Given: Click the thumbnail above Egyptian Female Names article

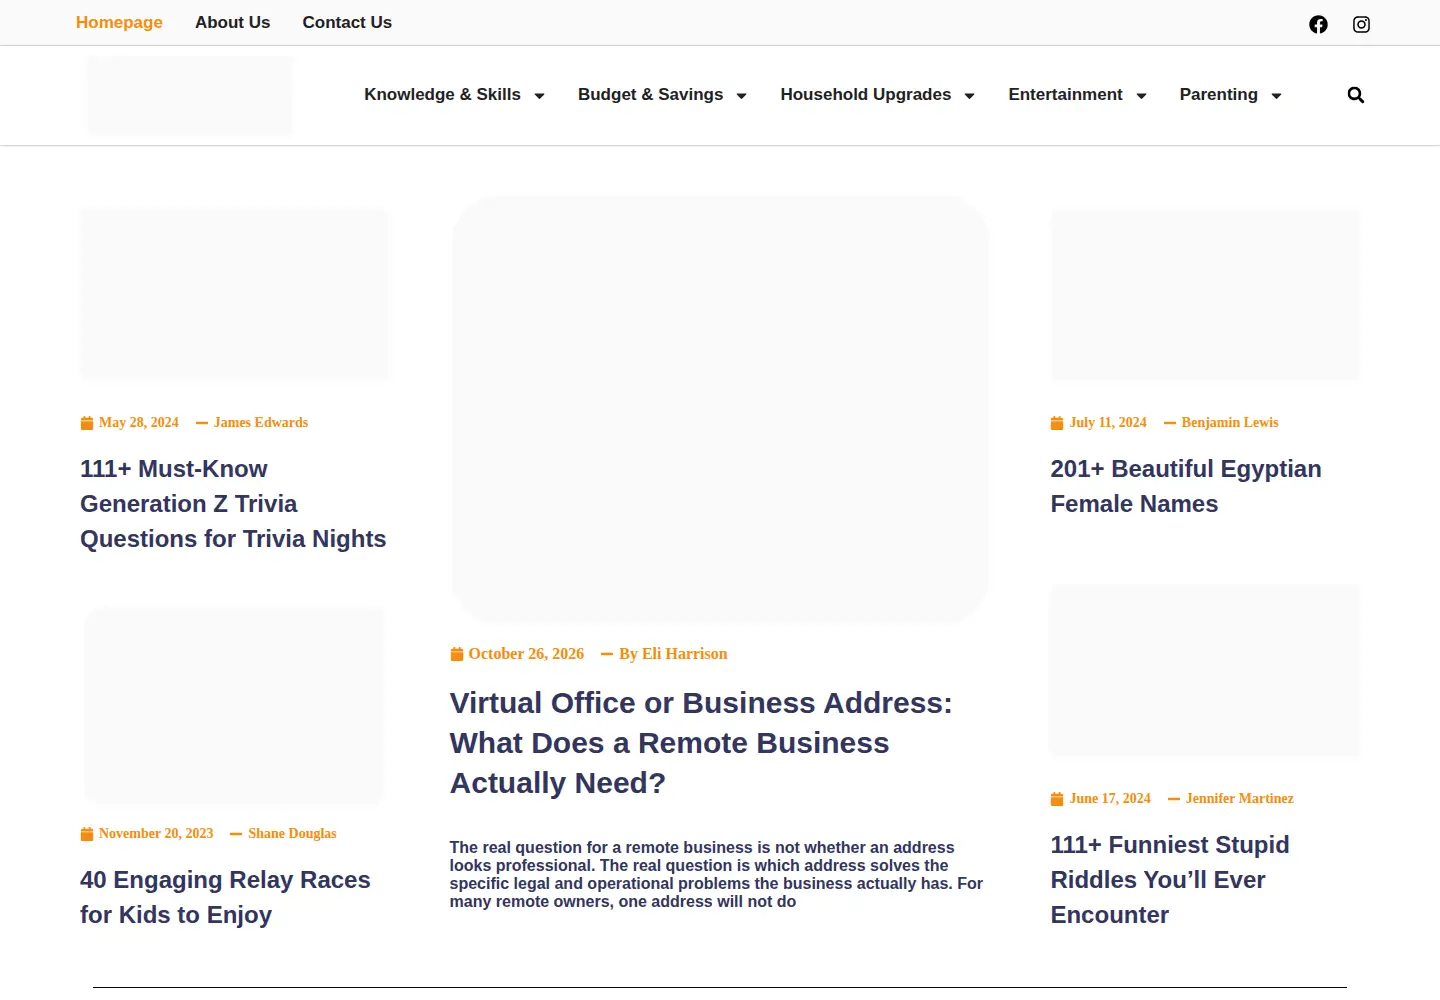Looking at the screenshot, I should 1205,294.
